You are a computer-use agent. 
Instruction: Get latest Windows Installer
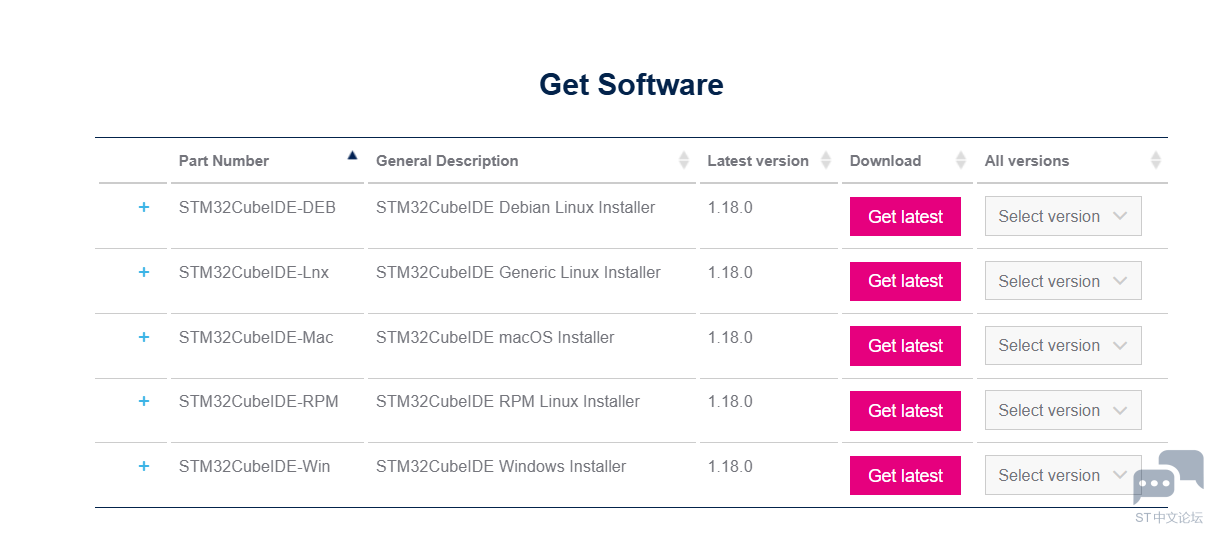click(905, 475)
